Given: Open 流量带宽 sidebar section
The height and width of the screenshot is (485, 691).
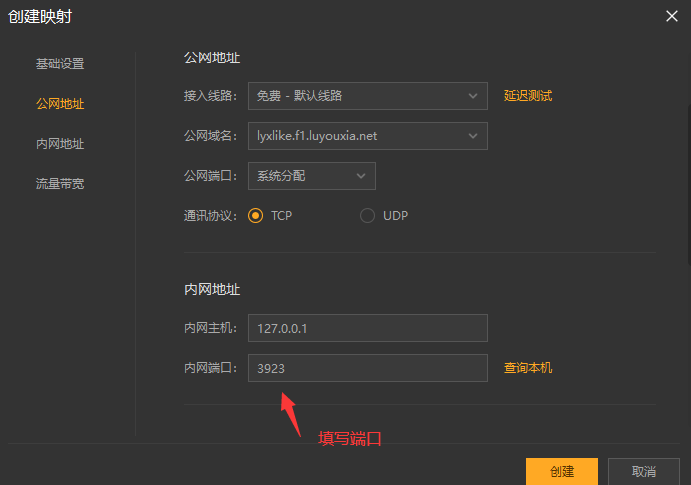Looking at the screenshot, I should 60,184.
